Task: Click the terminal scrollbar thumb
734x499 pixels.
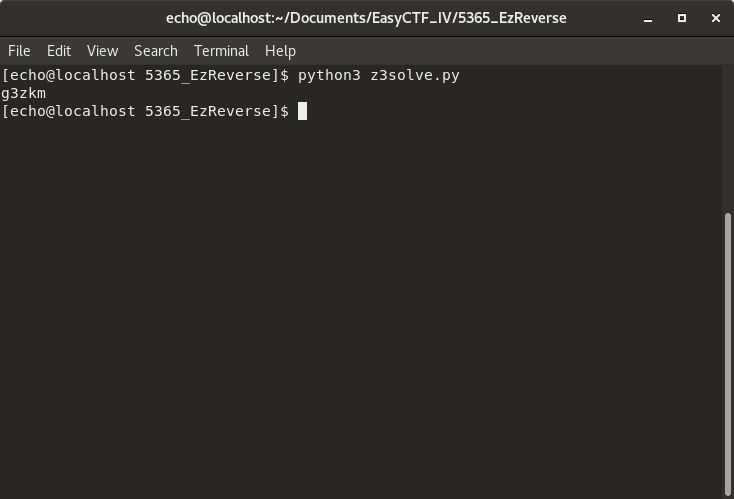Action: pos(727,350)
